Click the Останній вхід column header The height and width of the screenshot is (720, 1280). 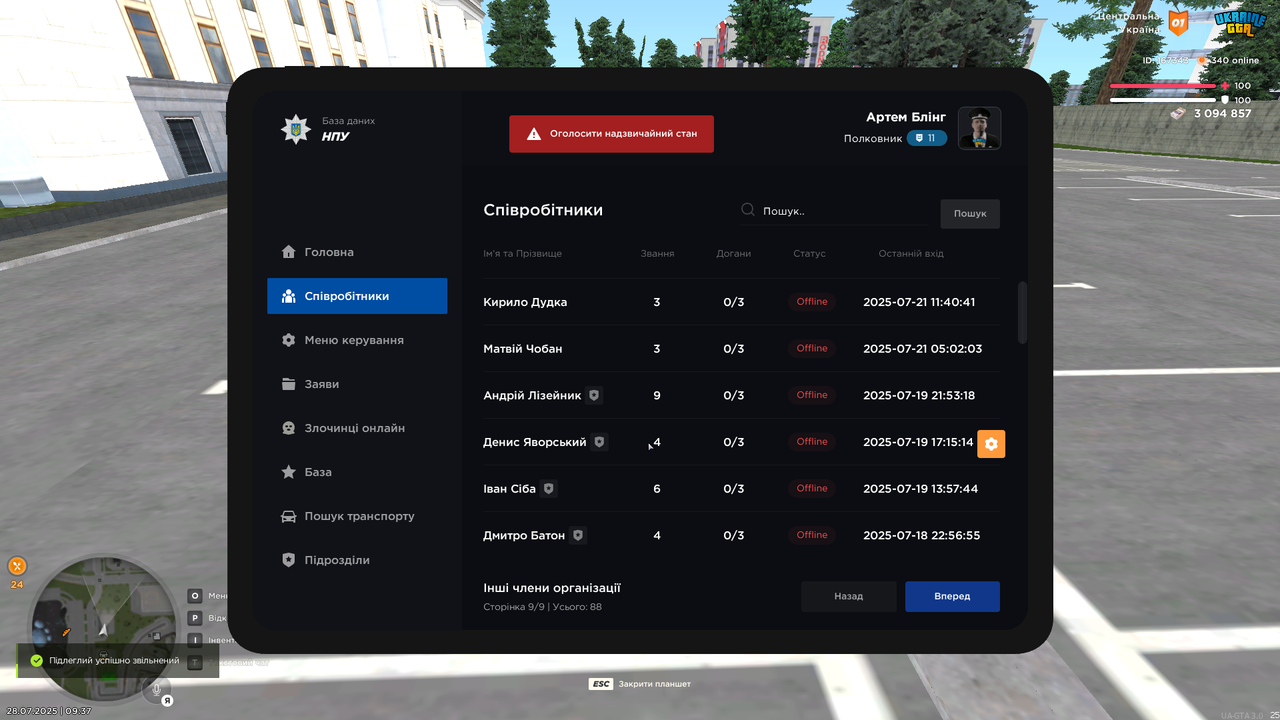coord(911,254)
